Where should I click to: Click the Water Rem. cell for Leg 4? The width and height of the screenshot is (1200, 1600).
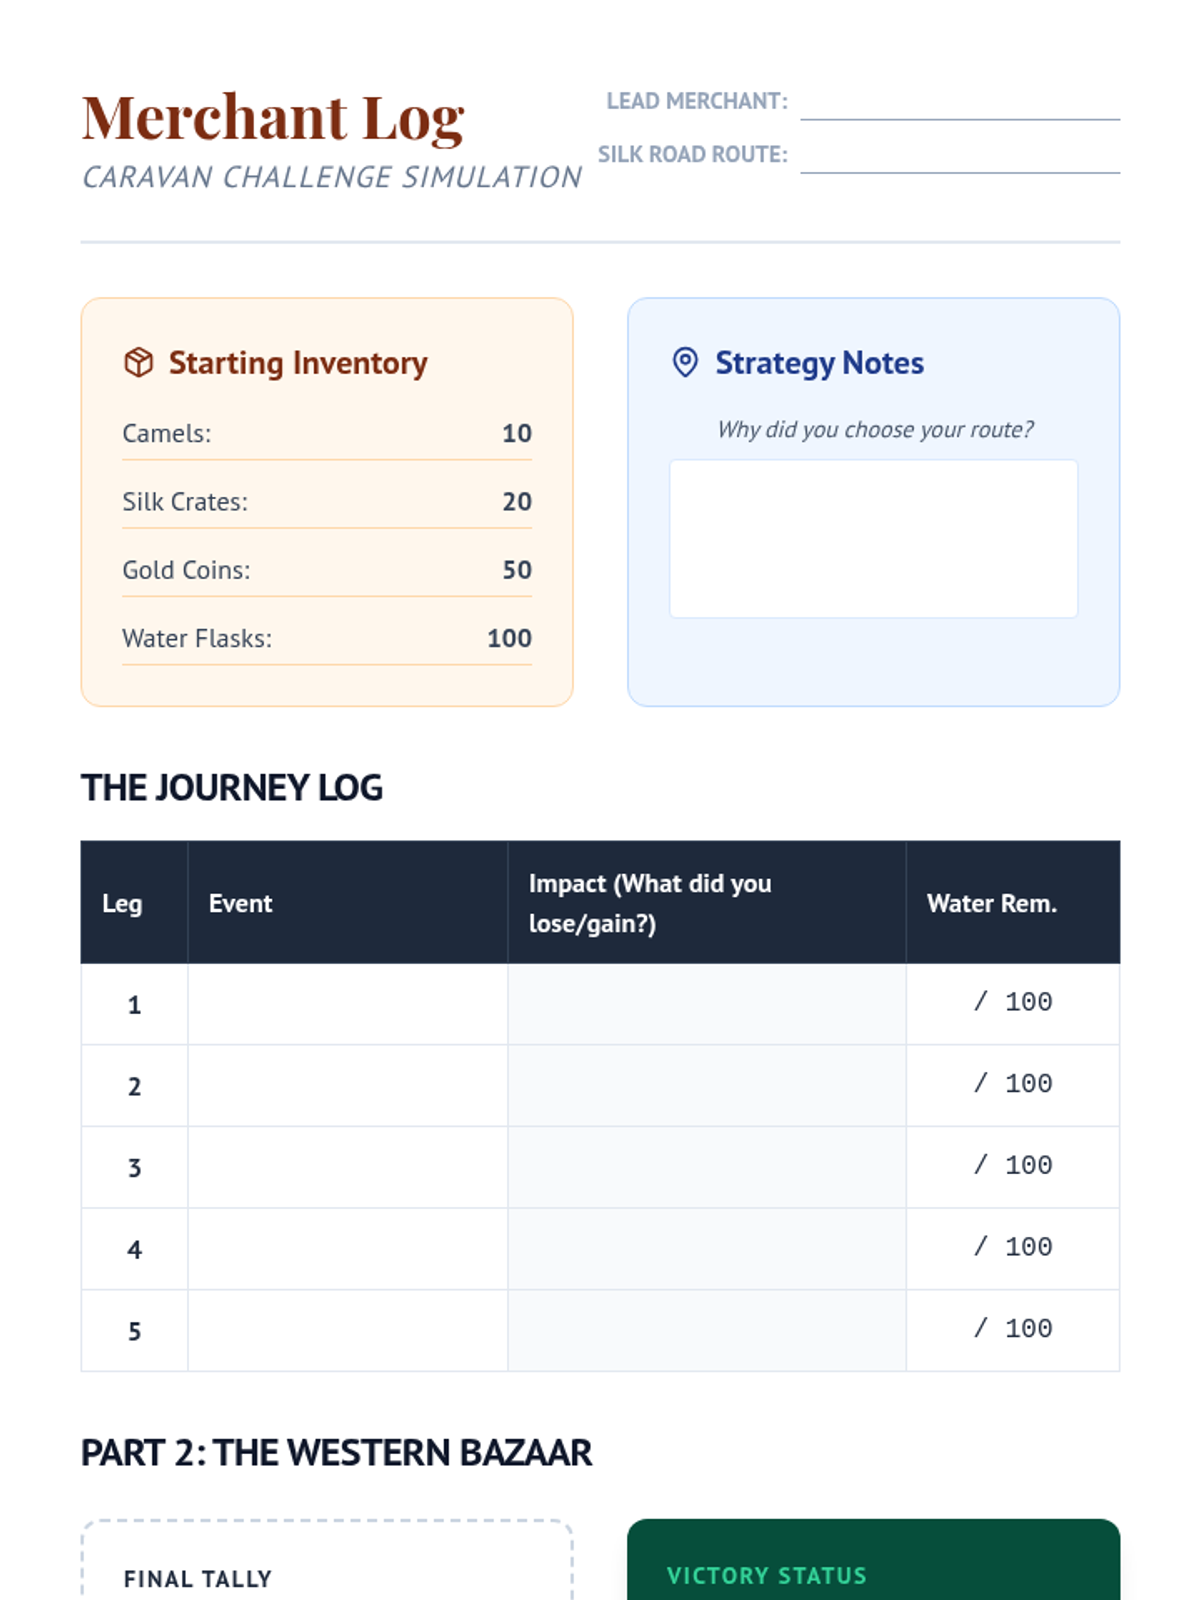pyautogui.click(x=1012, y=1248)
